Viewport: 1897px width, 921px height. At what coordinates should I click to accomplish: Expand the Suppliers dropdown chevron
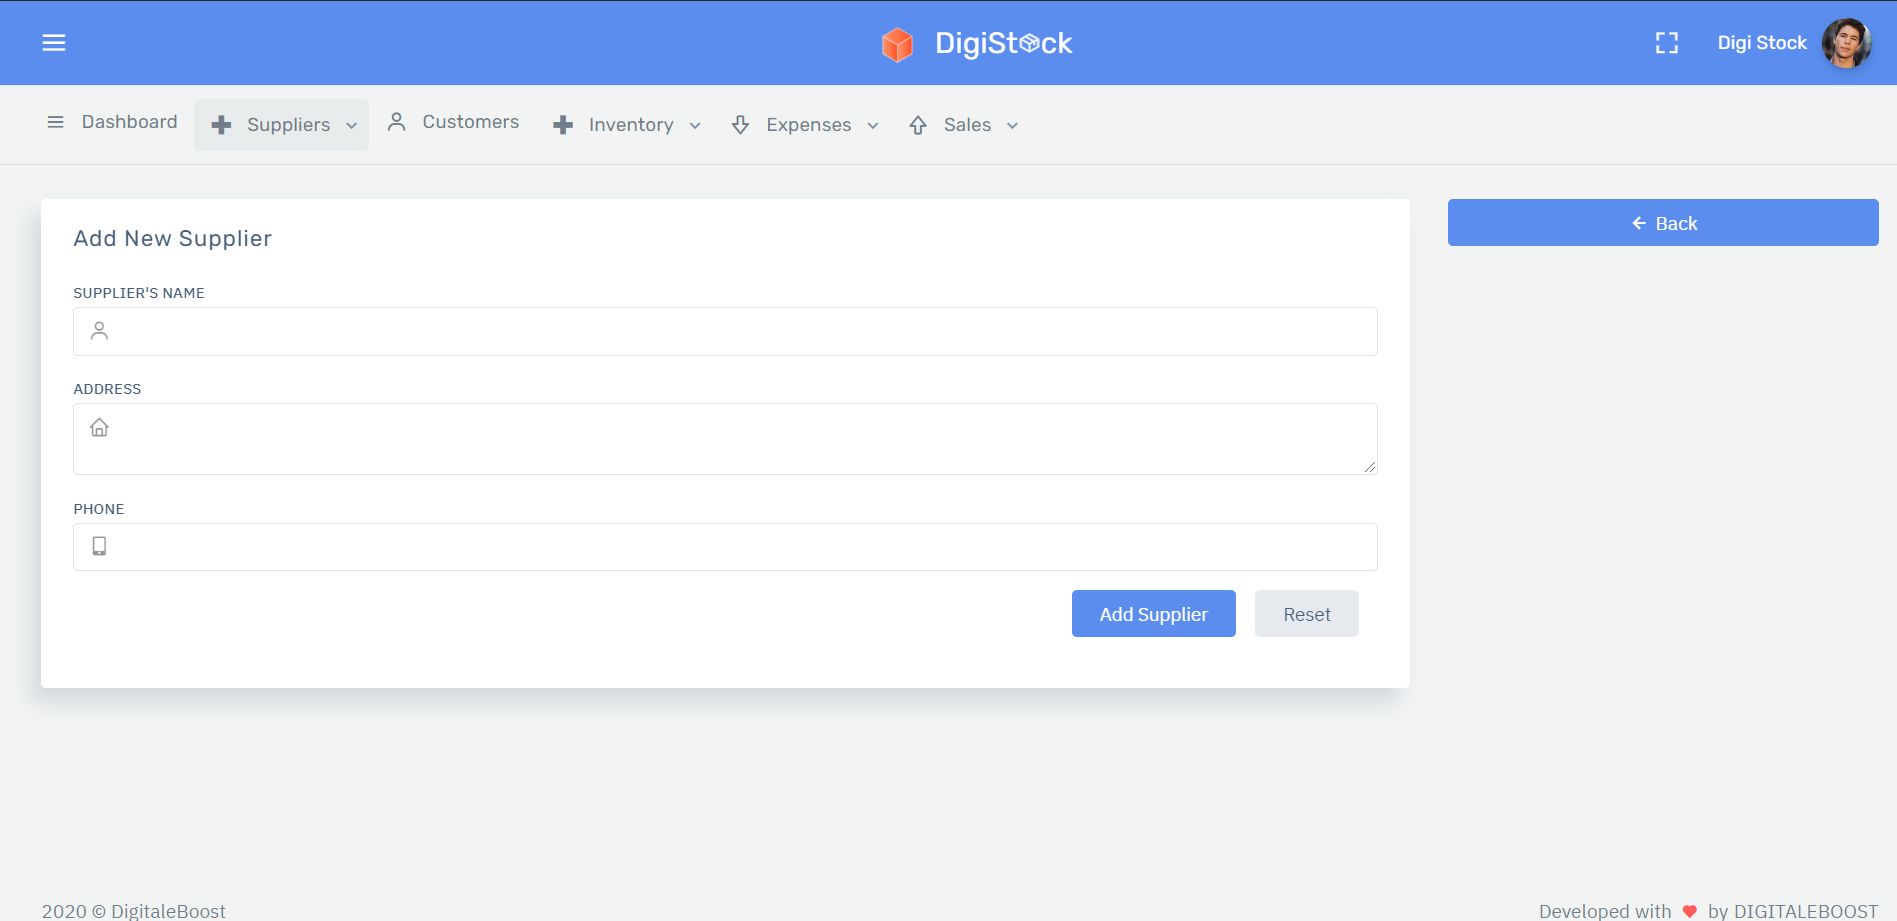(x=352, y=126)
